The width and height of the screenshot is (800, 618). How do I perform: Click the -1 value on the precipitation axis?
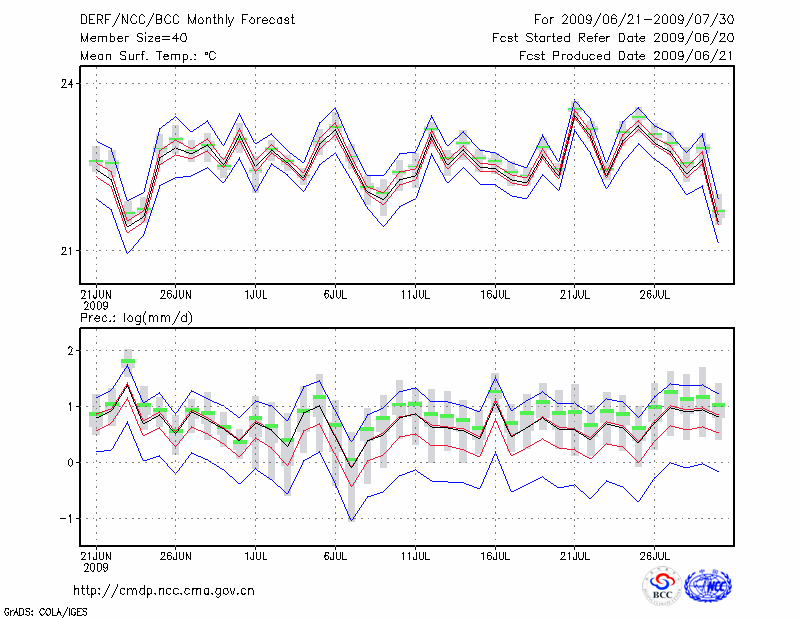click(x=67, y=519)
